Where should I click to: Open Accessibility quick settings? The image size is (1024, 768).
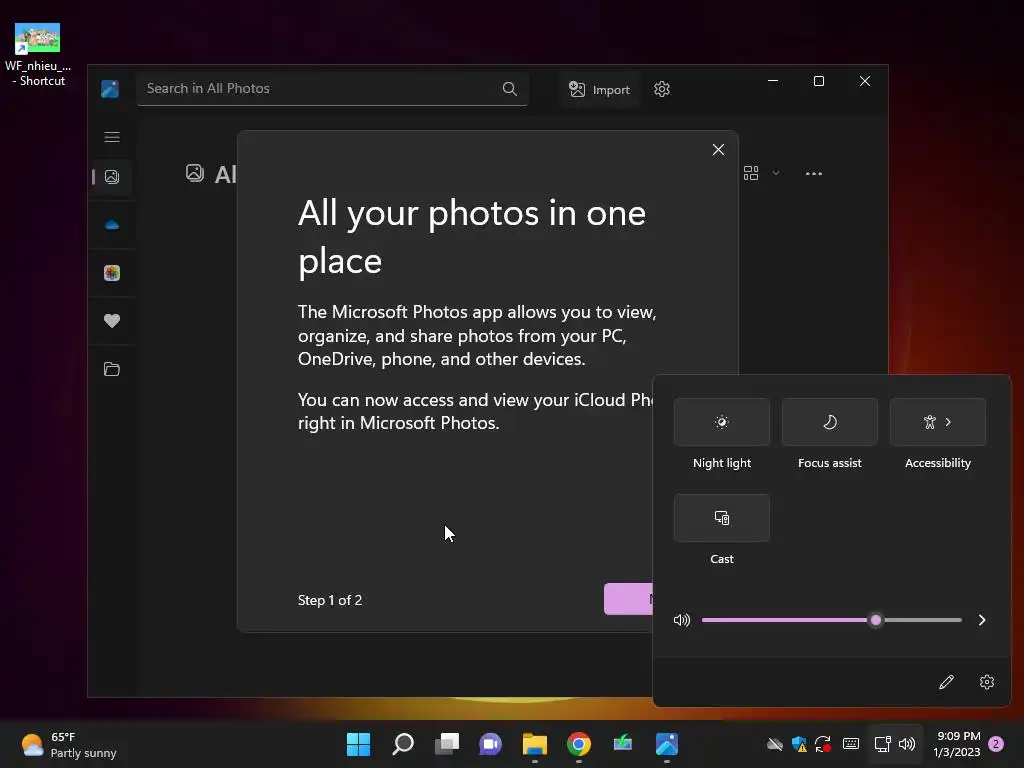(937, 422)
